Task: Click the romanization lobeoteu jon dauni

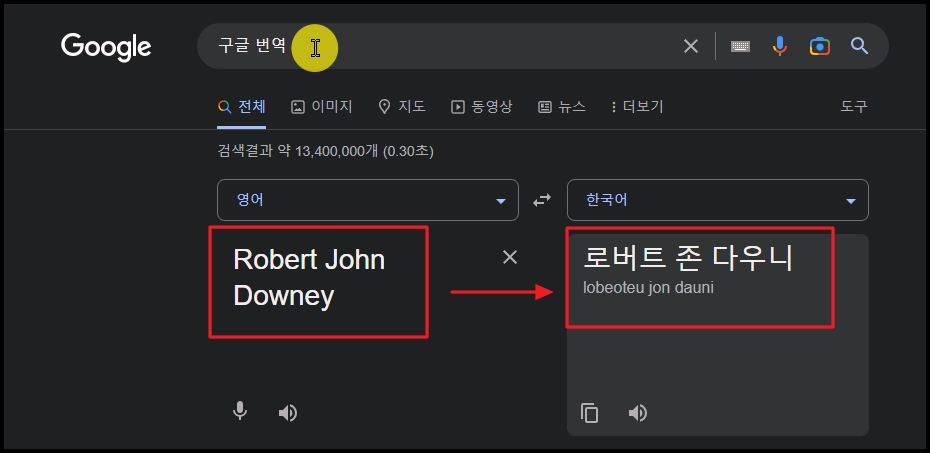Action: 648,288
